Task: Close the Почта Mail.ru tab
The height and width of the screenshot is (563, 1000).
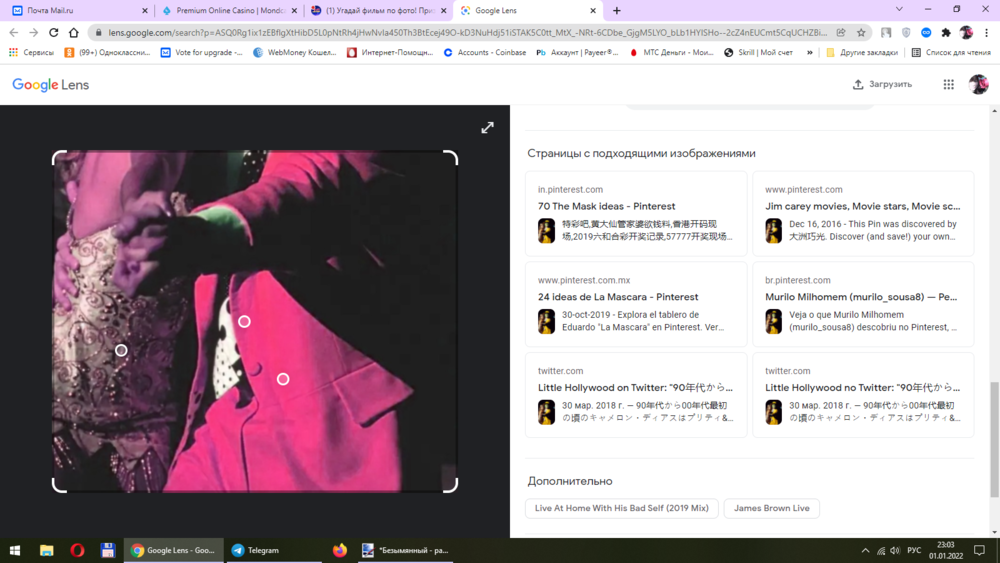Action: (x=145, y=10)
